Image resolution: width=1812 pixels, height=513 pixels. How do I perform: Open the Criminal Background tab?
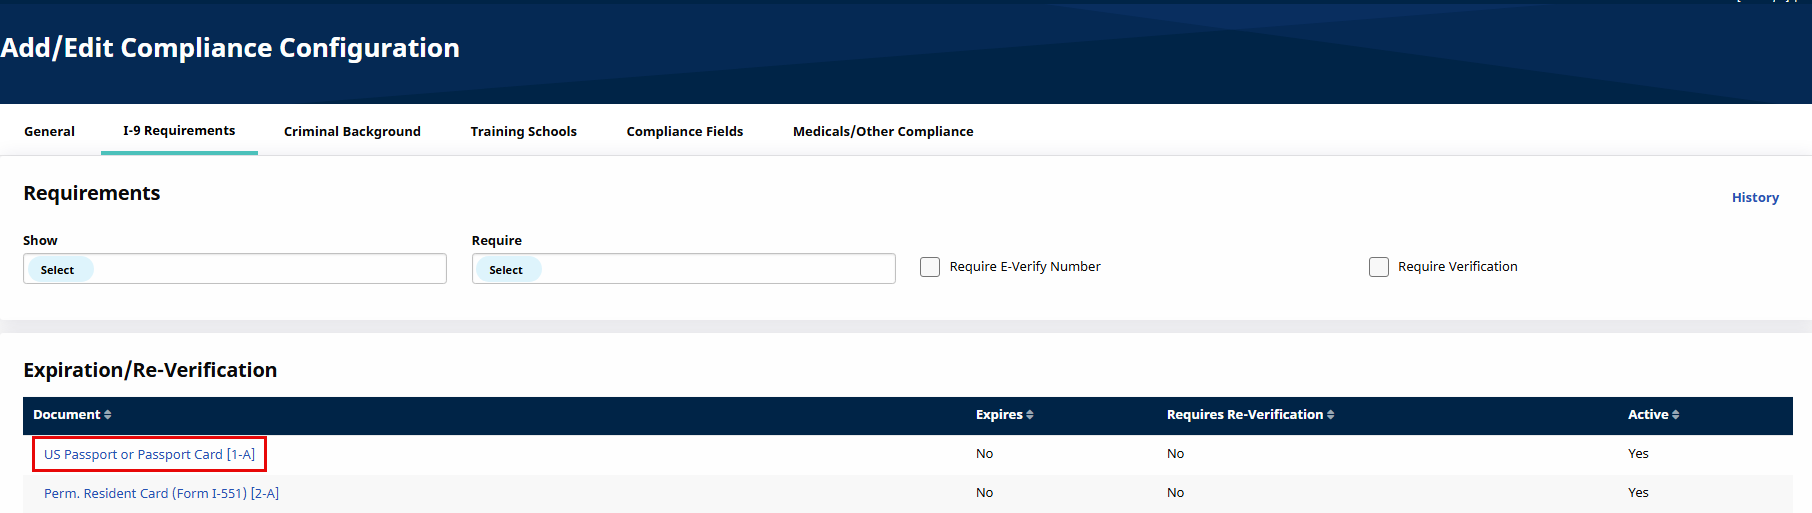(x=352, y=131)
